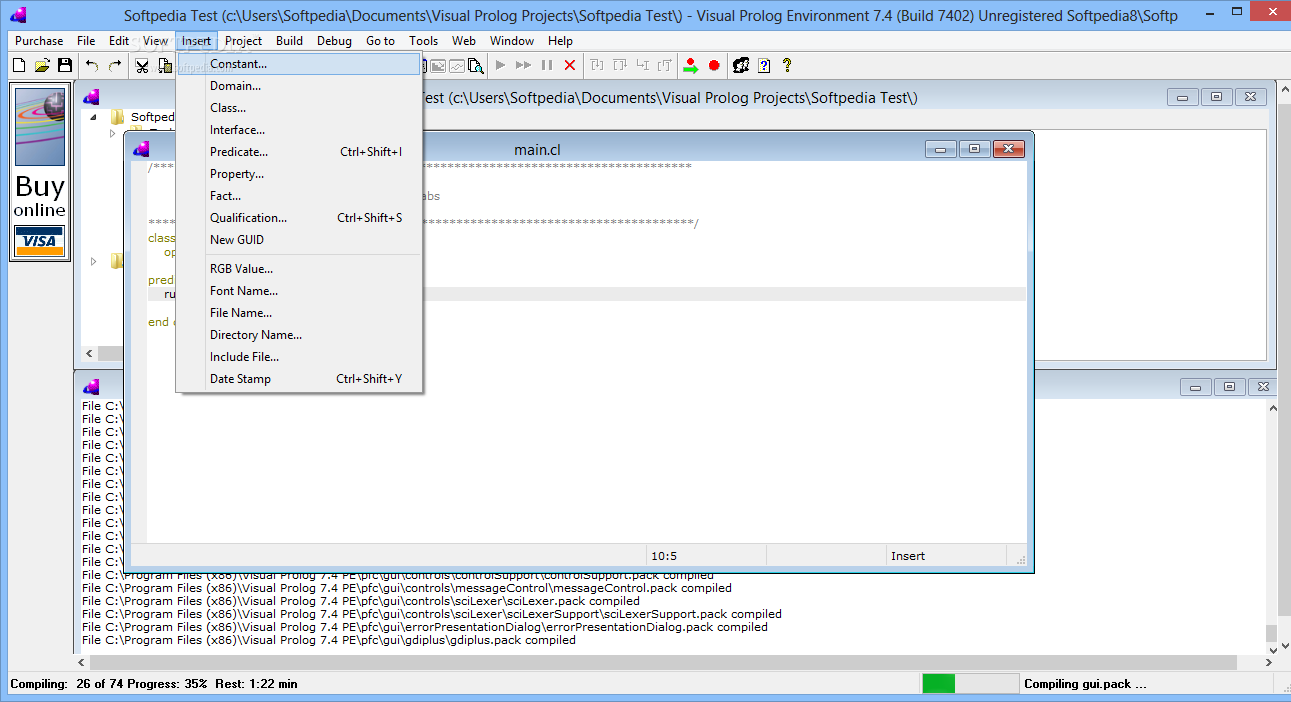Image resolution: width=1291 pixels, height=702 pixels.
Task: Select Class... from the Insert menu
Action: point(299,108)
